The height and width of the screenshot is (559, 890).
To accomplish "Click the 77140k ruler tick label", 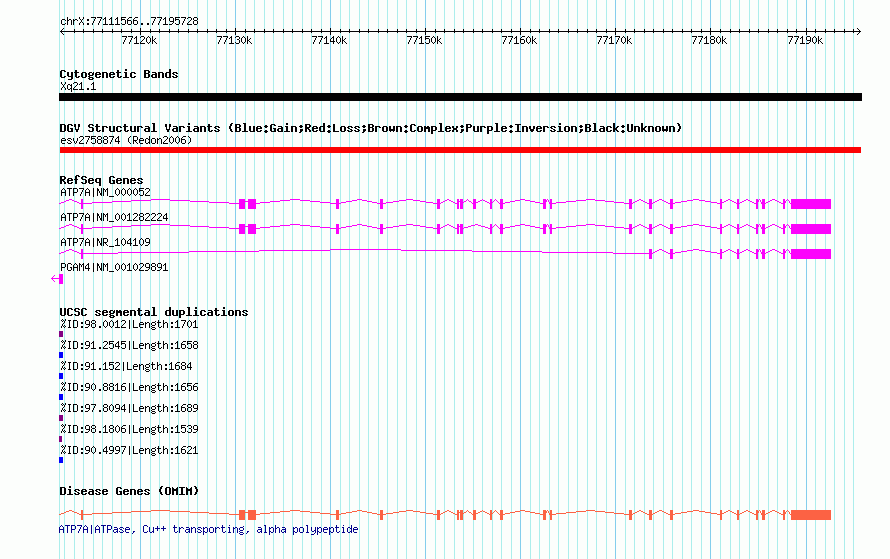I will click(329, 40).
